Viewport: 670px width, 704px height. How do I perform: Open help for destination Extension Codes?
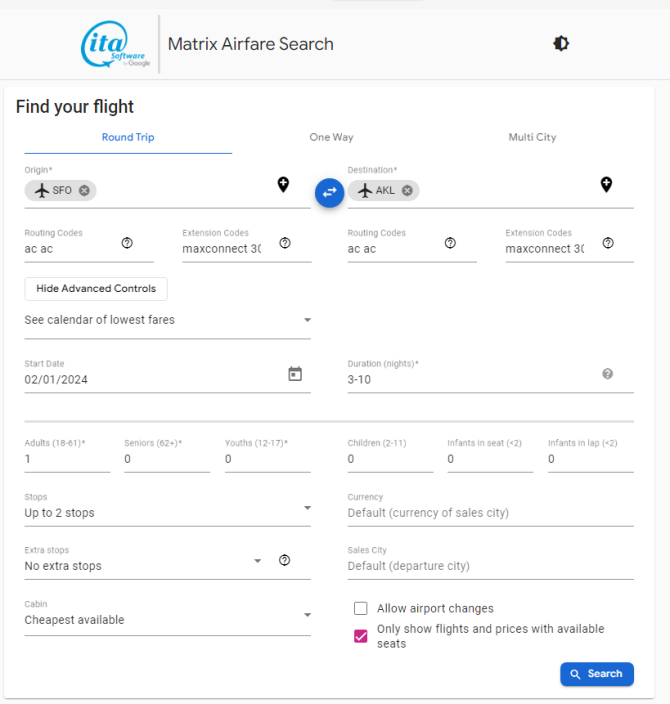[x=608, y=243]
